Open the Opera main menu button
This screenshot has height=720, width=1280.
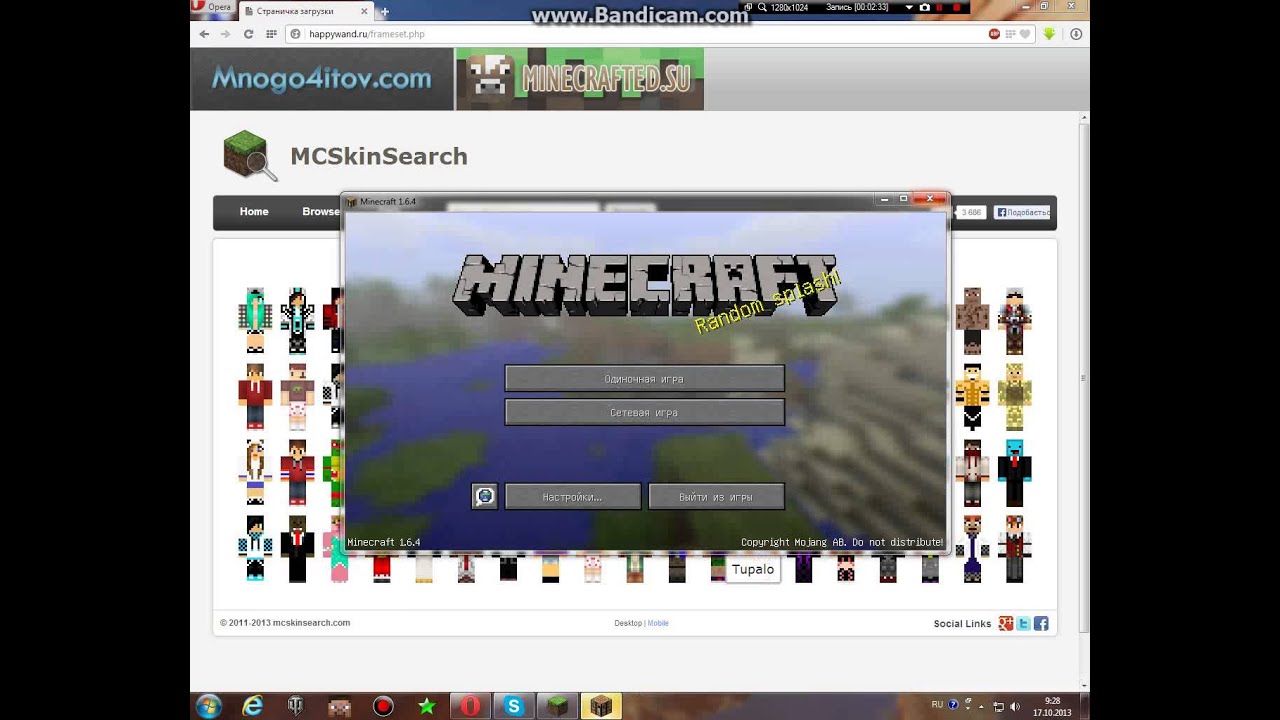click(212, 8)
